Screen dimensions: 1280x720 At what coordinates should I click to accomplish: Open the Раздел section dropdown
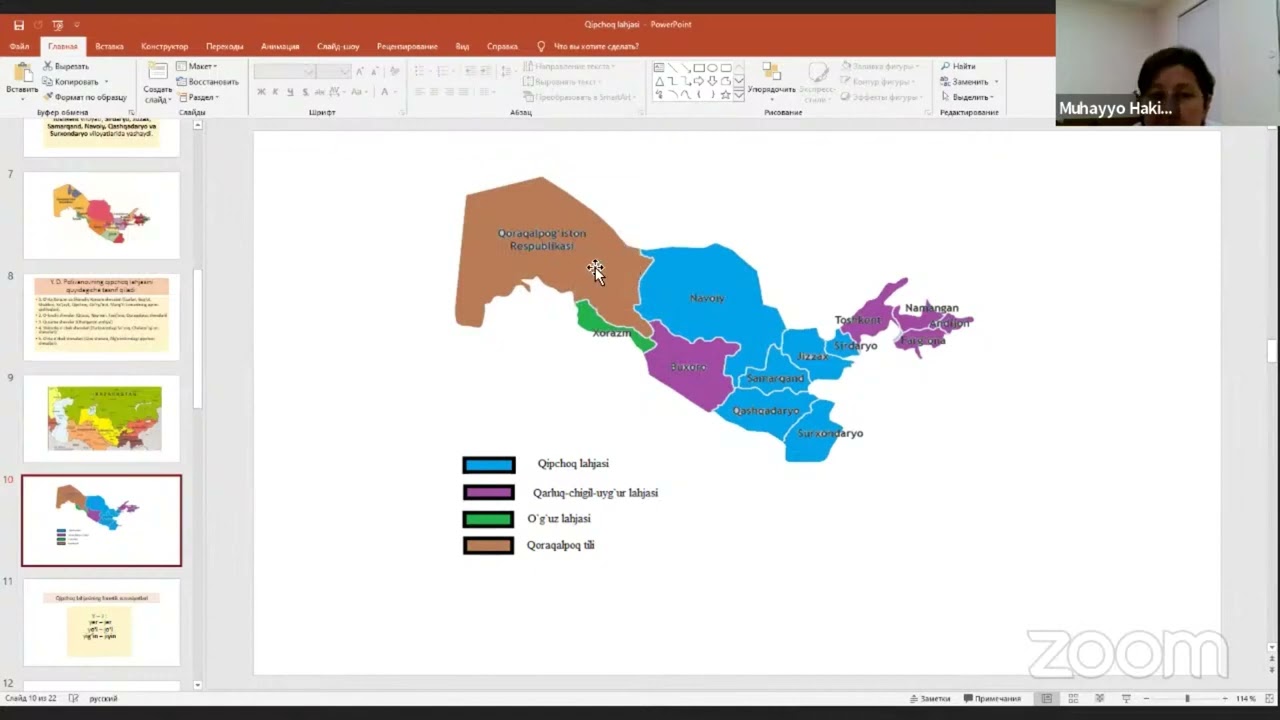(197, 97)
